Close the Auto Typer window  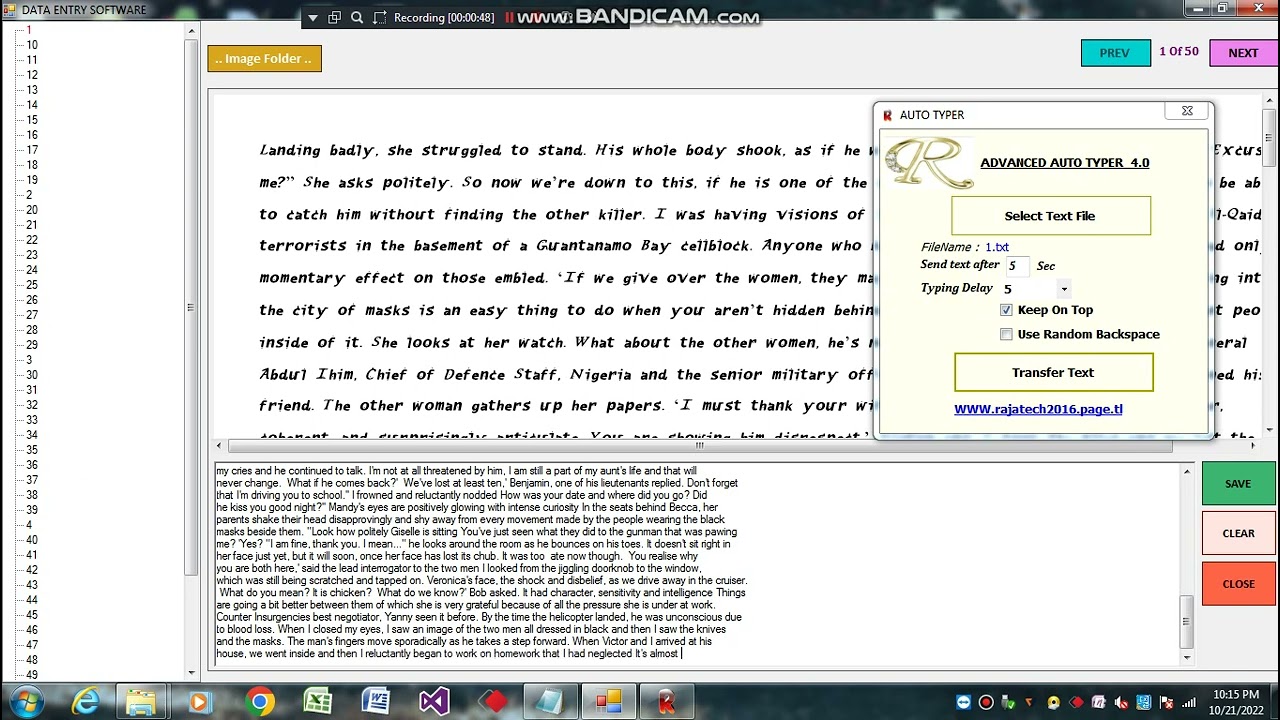(x=1187, y=111)
